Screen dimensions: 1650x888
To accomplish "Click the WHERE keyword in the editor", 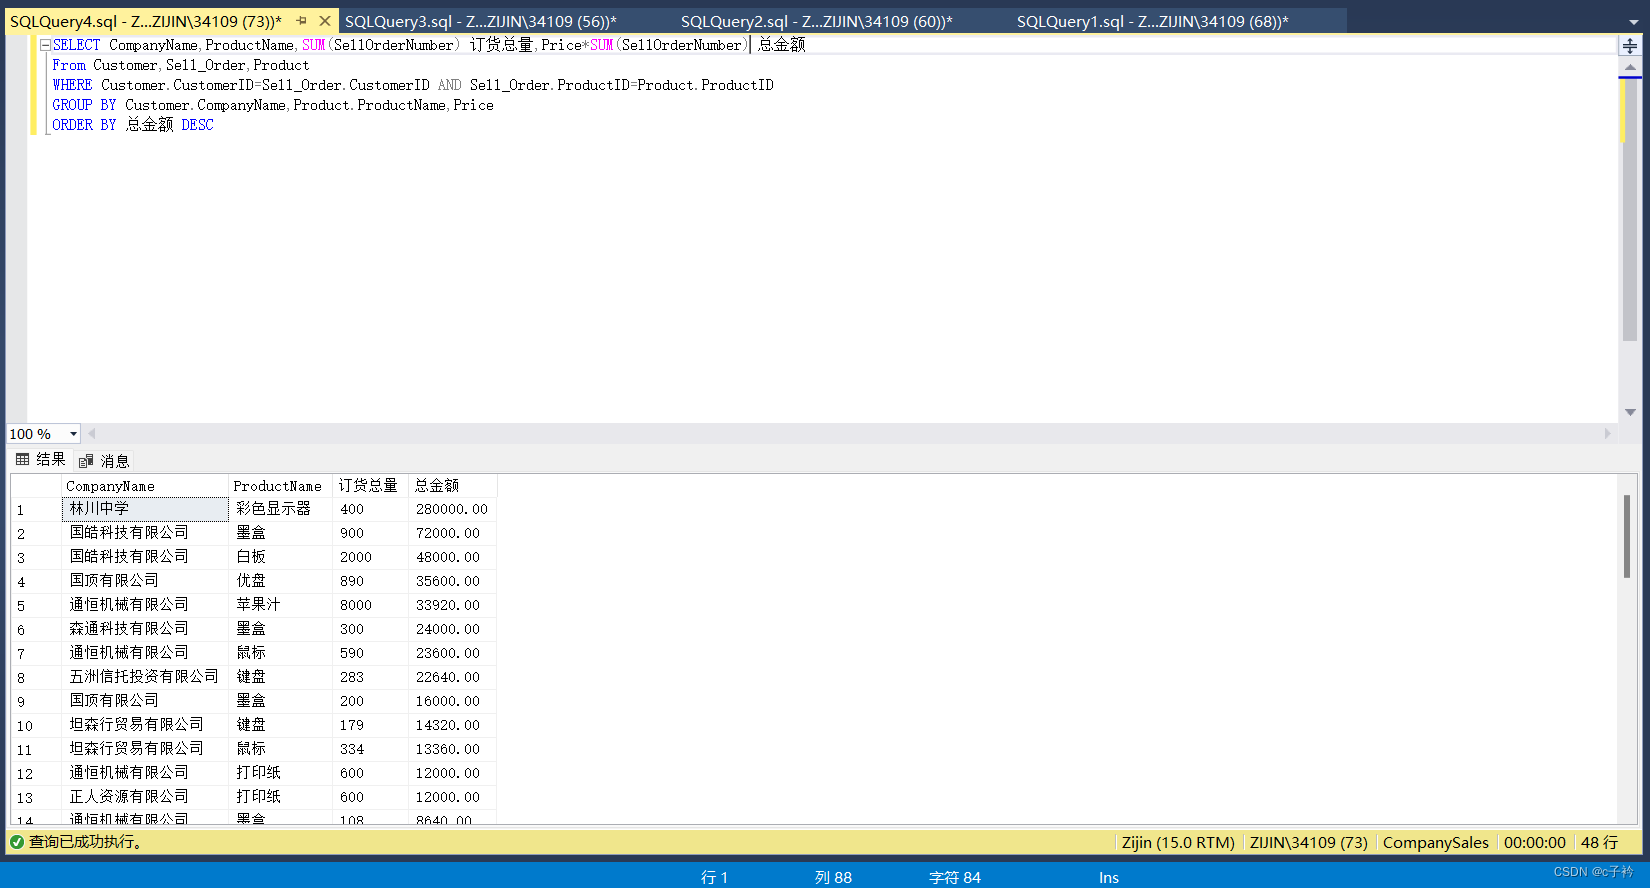I will [72, 85].
